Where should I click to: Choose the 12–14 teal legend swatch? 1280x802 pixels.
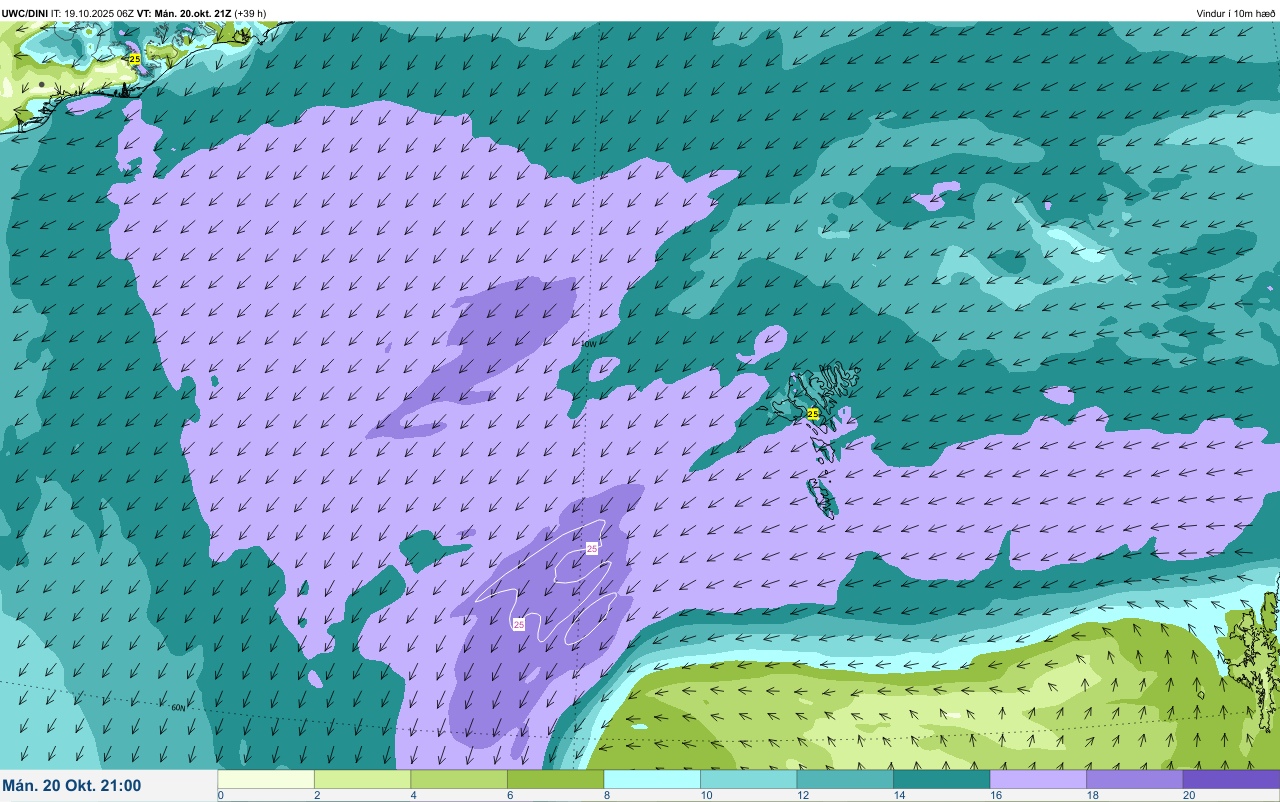click(845, 779)
